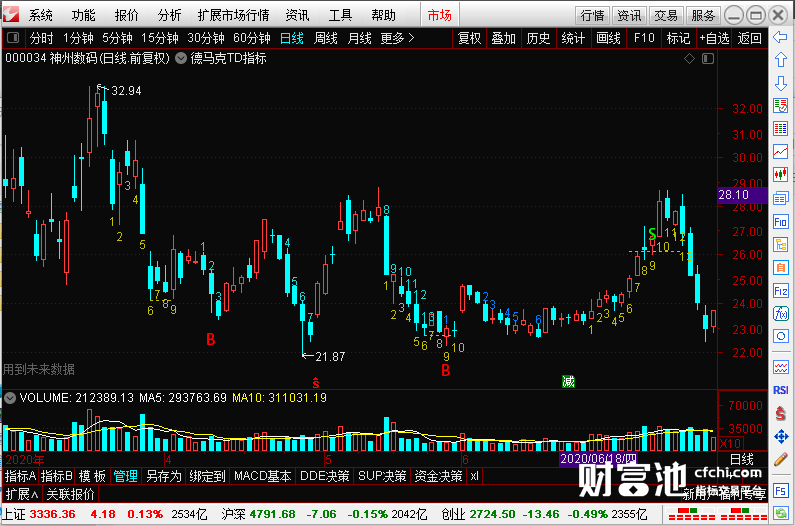The image size is (795, 526).
Task: Open the tree structure icon in the sidebar
Action: tap(780, 244)
